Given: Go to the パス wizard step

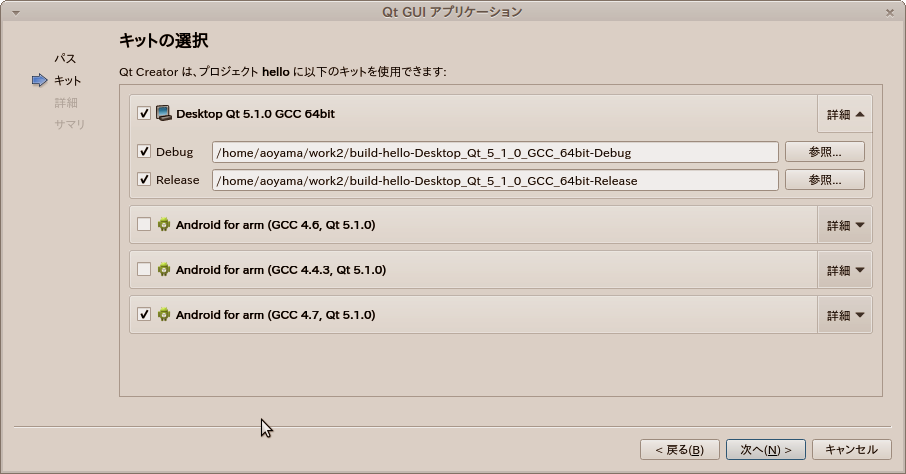Looking at the screenshot, I should [x=65, y=58].
